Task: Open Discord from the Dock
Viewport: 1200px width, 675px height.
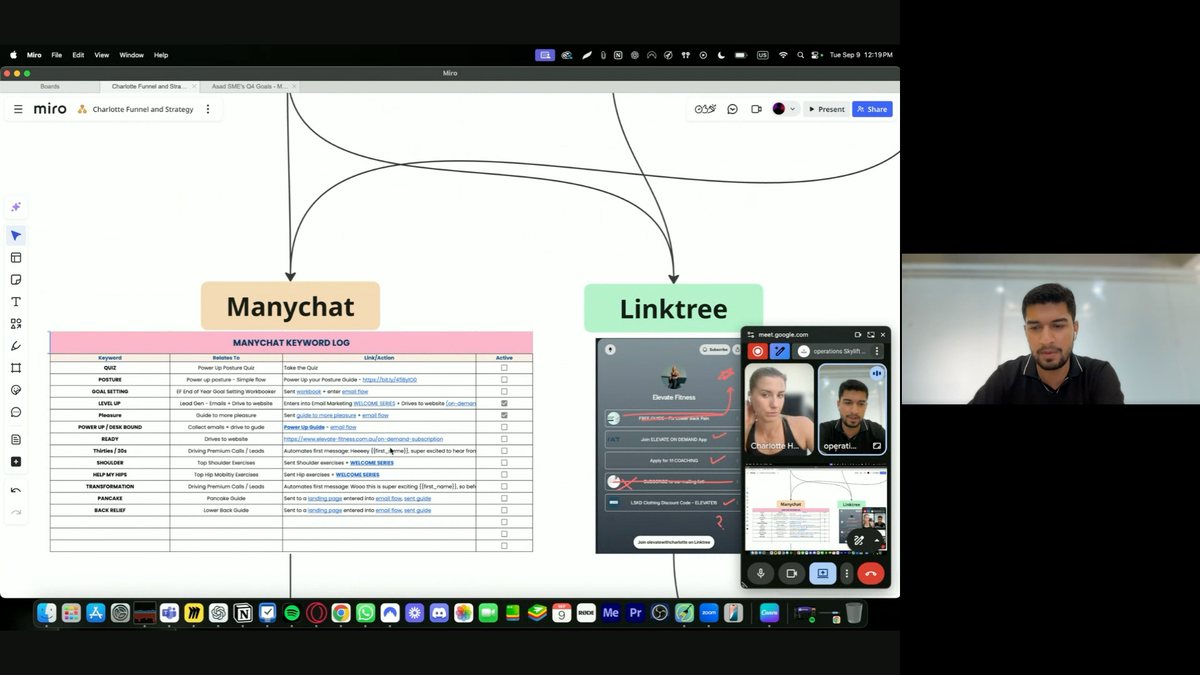Action: coord(438,613)
